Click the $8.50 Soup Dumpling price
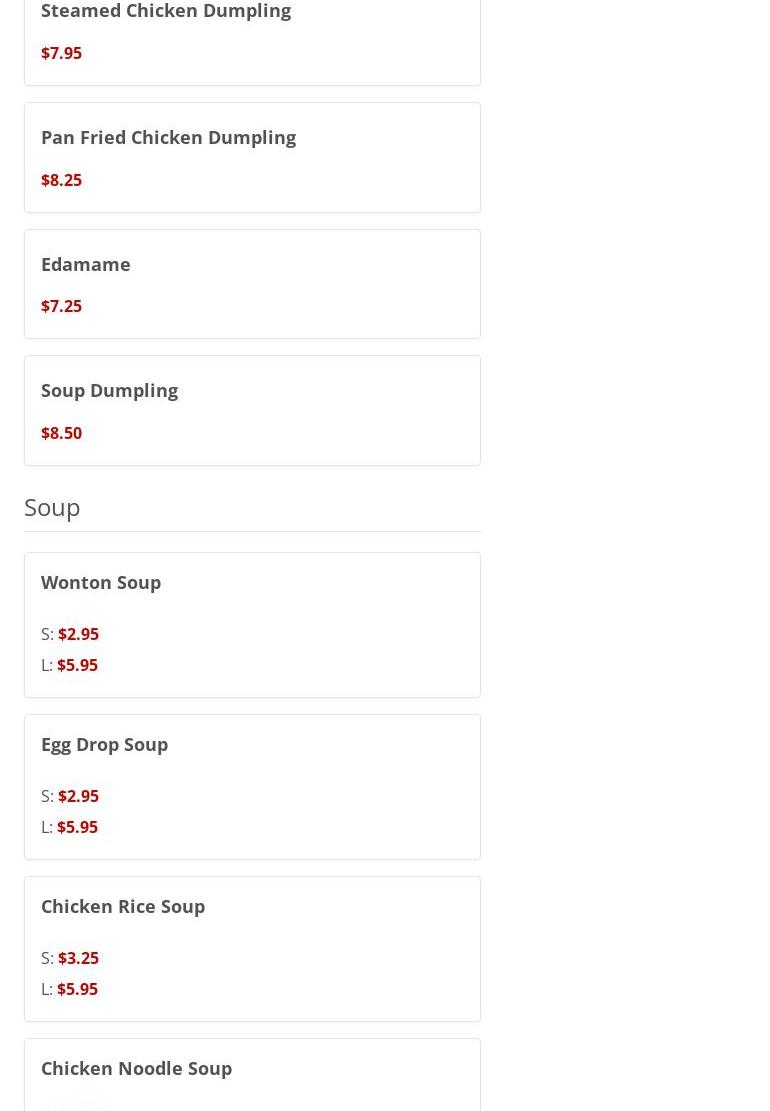770x1111 pixels. point(61,433)
